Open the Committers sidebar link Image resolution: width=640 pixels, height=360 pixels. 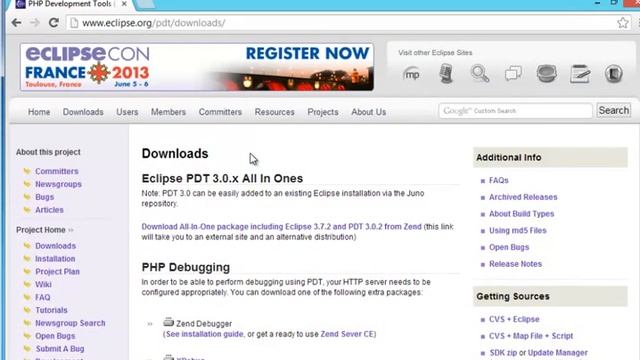(x=57, y=171)
